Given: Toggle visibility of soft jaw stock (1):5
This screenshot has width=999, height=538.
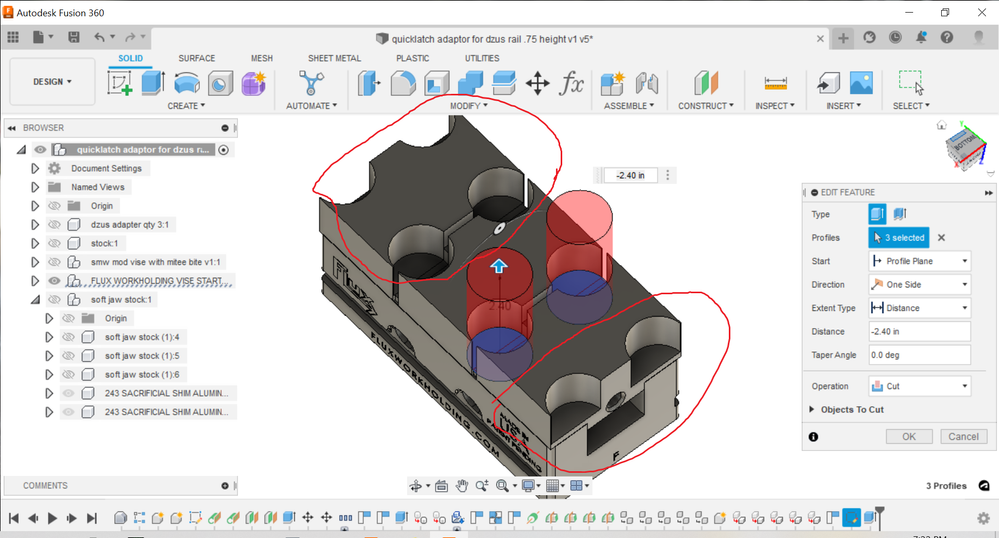Looking at the screenshot, I should [x=69, y=356].
